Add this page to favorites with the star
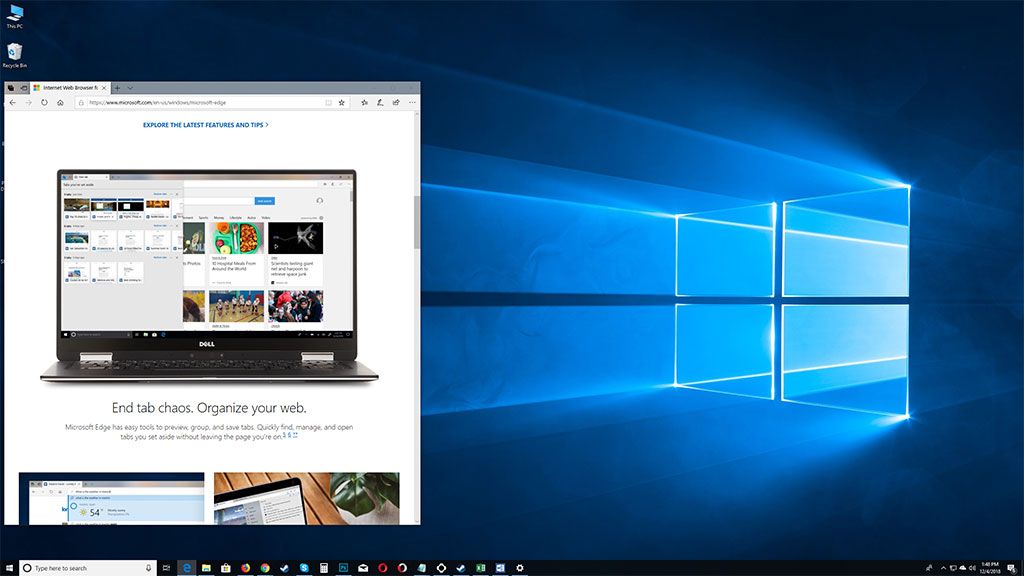The height and width of the screenshot is (576, 1024). click(341, 102)
